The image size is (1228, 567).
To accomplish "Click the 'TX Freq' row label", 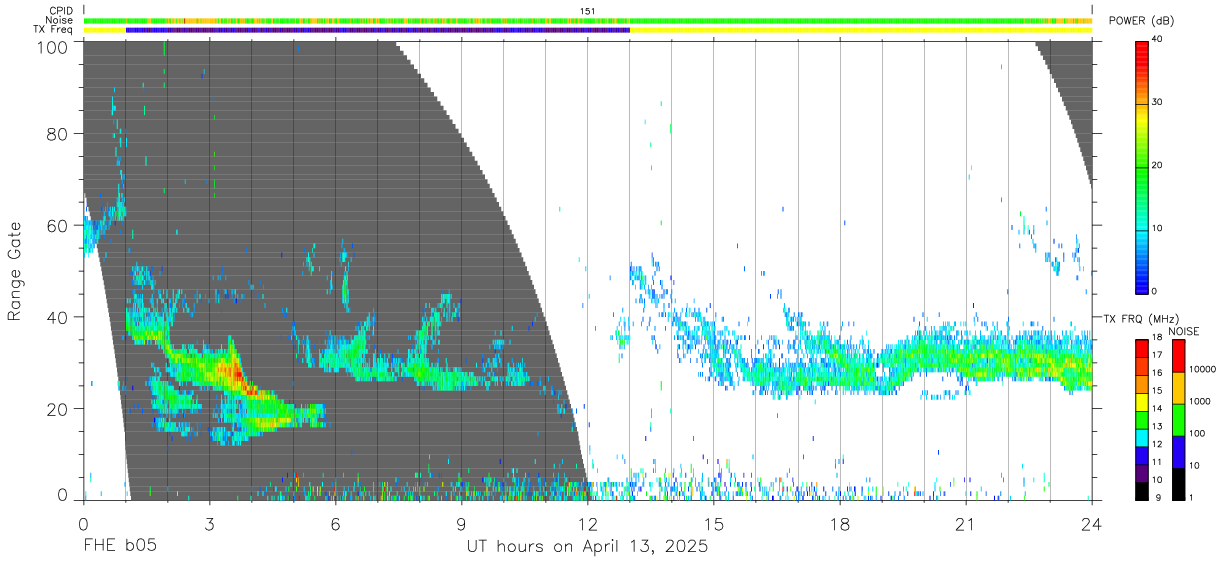I will coord(53,30).
